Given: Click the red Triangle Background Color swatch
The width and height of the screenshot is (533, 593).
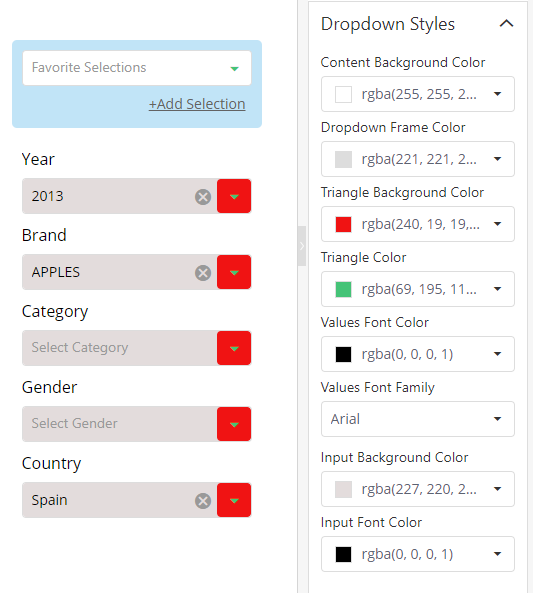Looking at the screenshot, I should pos(343,224).
